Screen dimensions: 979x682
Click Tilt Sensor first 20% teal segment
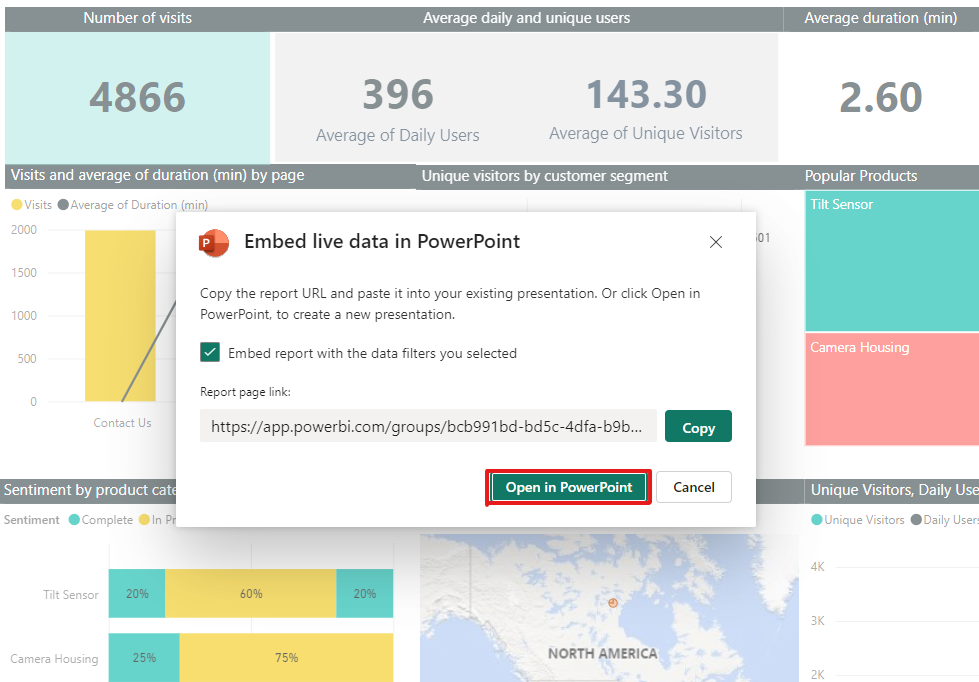(137, 593)
